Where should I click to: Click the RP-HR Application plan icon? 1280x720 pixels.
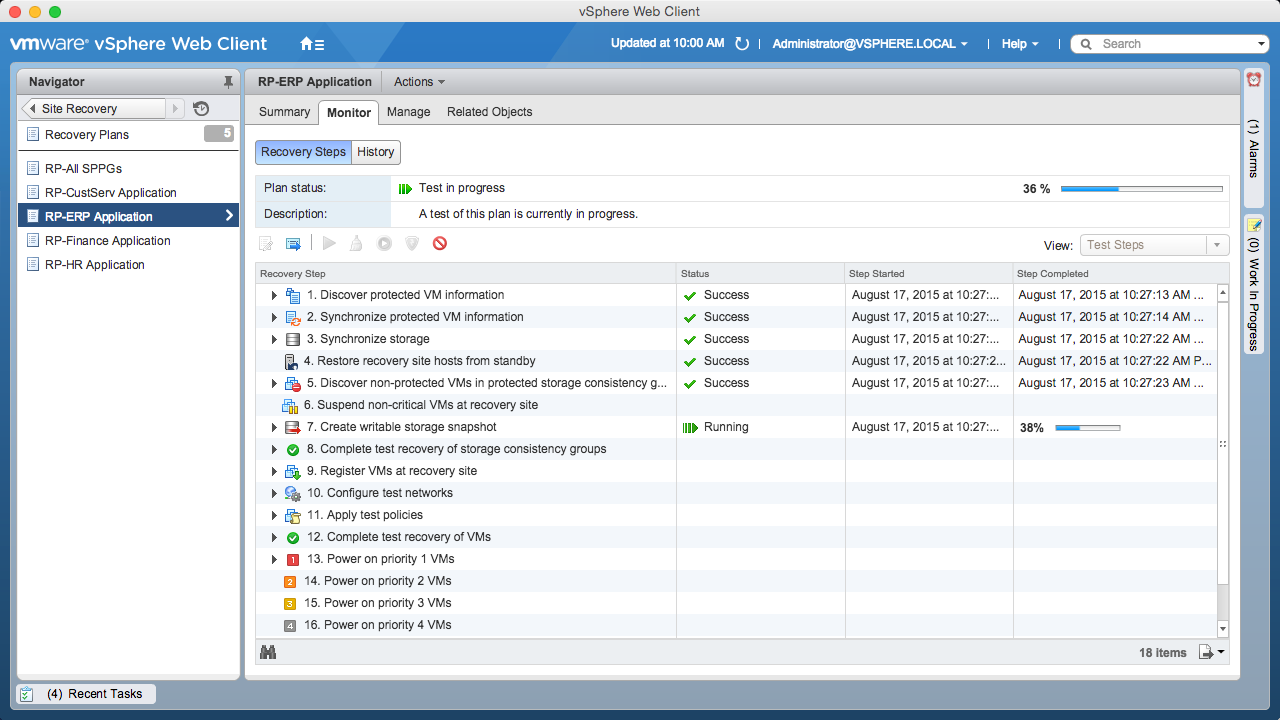click(34, 265)
